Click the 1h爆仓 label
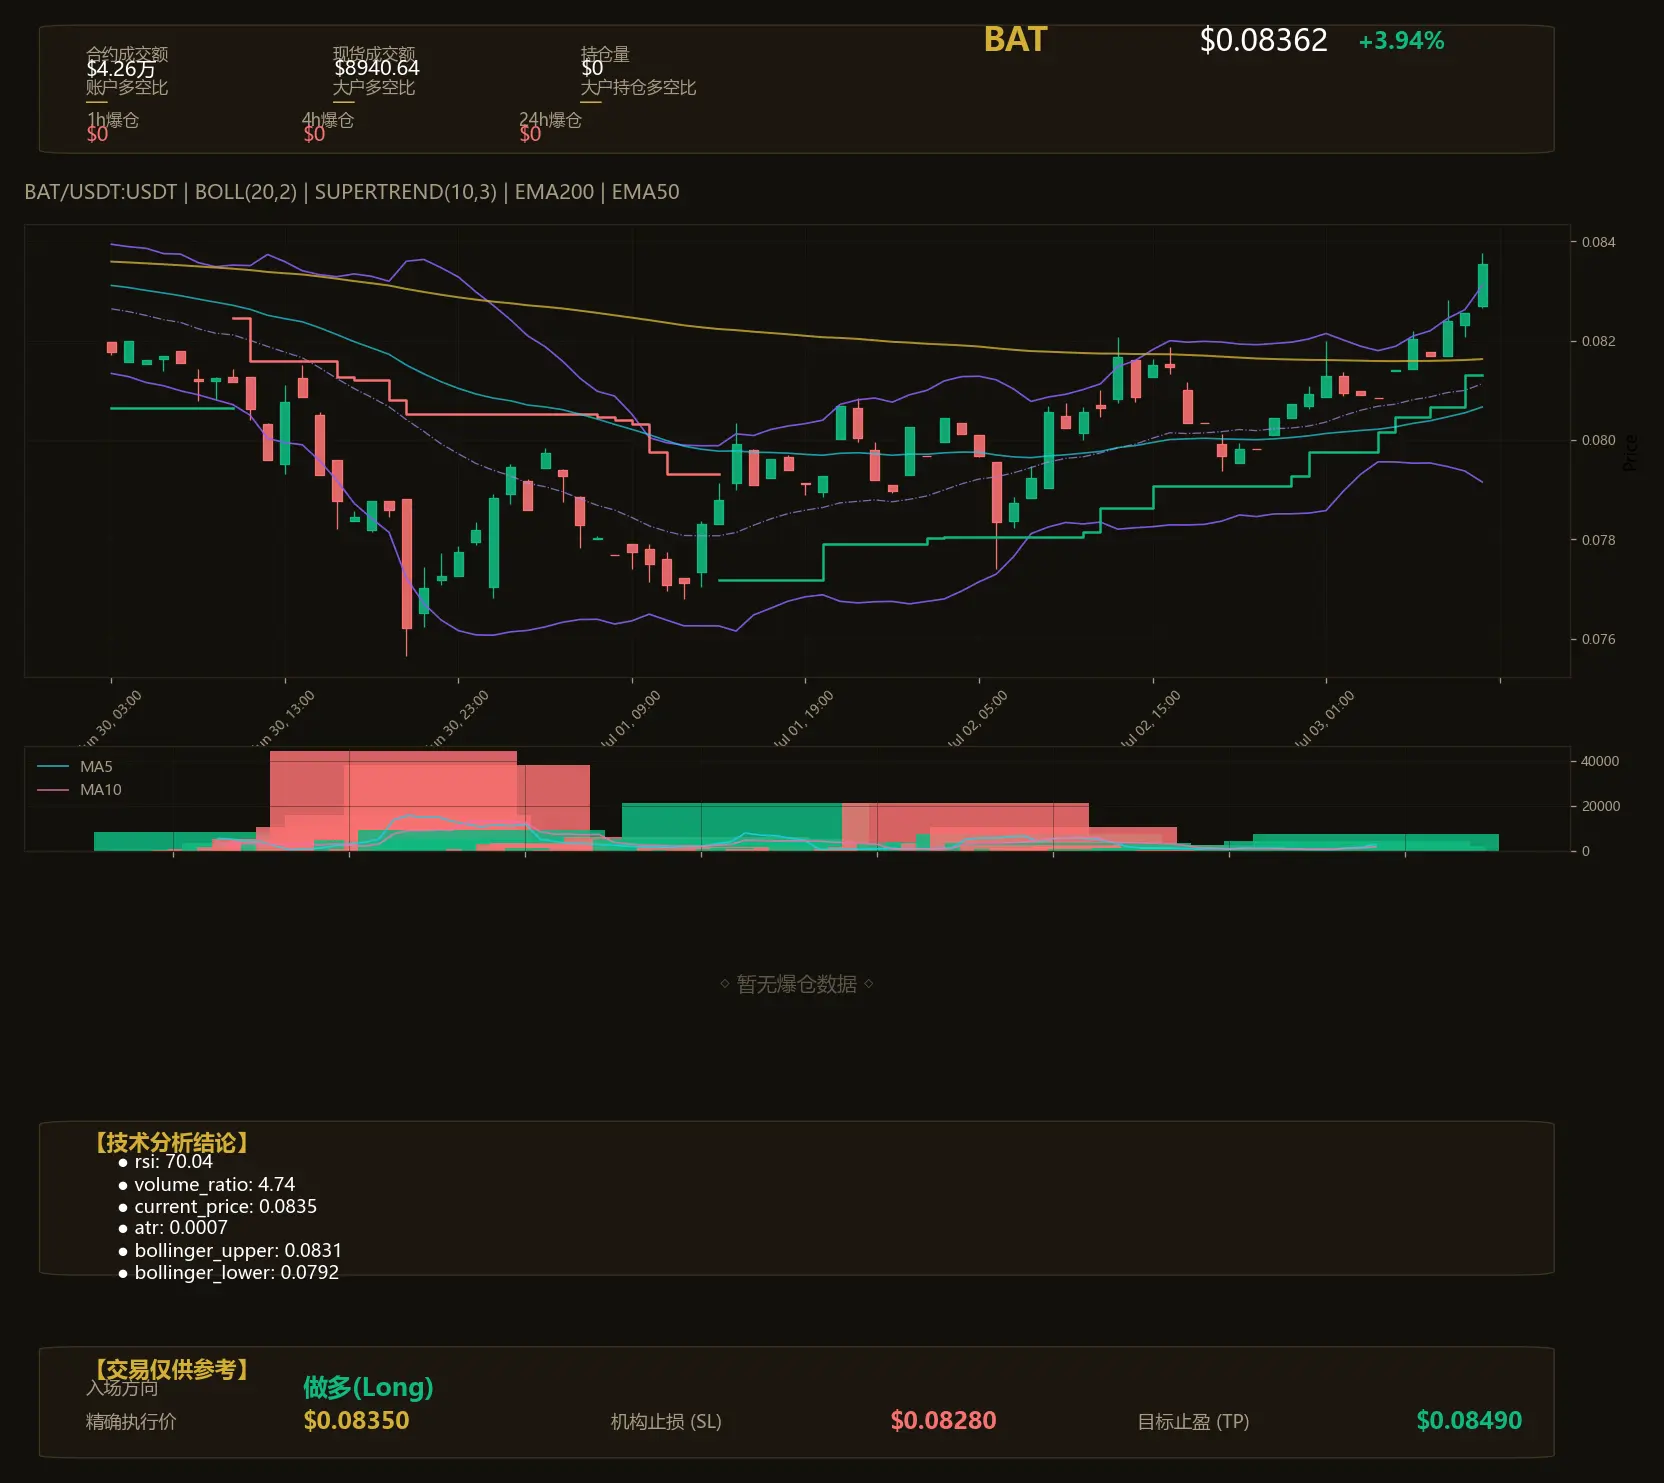1664x1483 pixels. [x=113, y=120]
